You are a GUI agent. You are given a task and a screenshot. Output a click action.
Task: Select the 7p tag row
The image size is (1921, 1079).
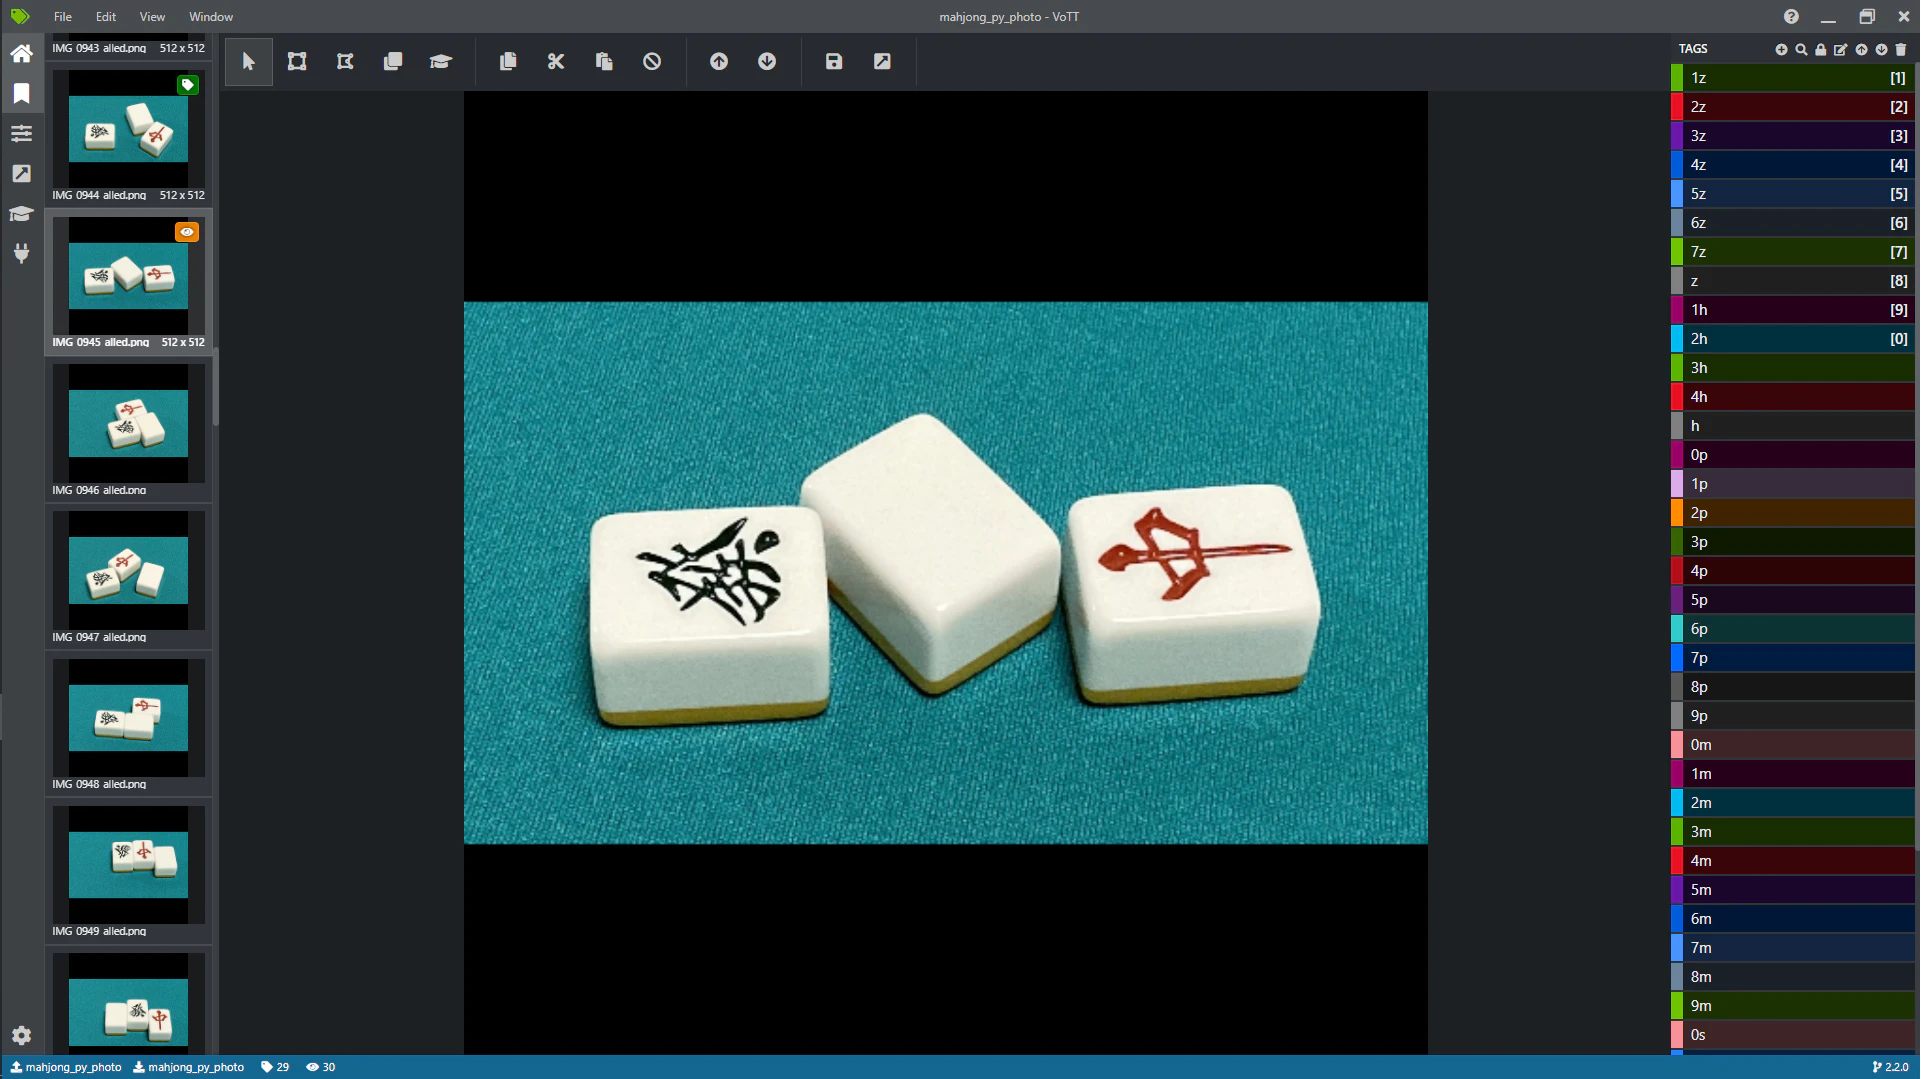click(x=1793, y=658)
